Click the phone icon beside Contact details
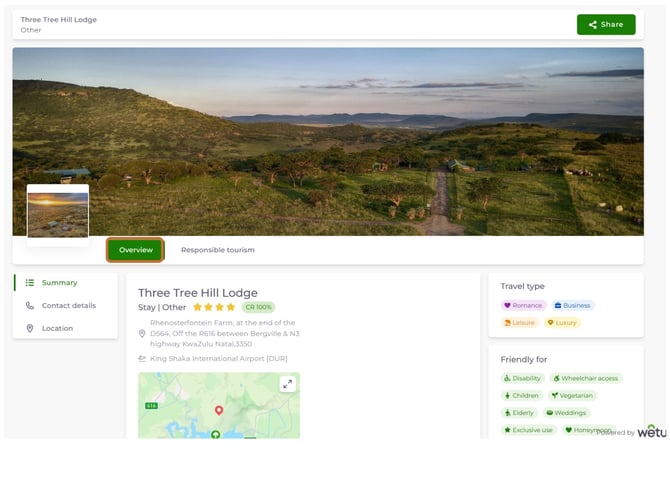The width and height of the screenshot is (670, 482). pos(29,306)
